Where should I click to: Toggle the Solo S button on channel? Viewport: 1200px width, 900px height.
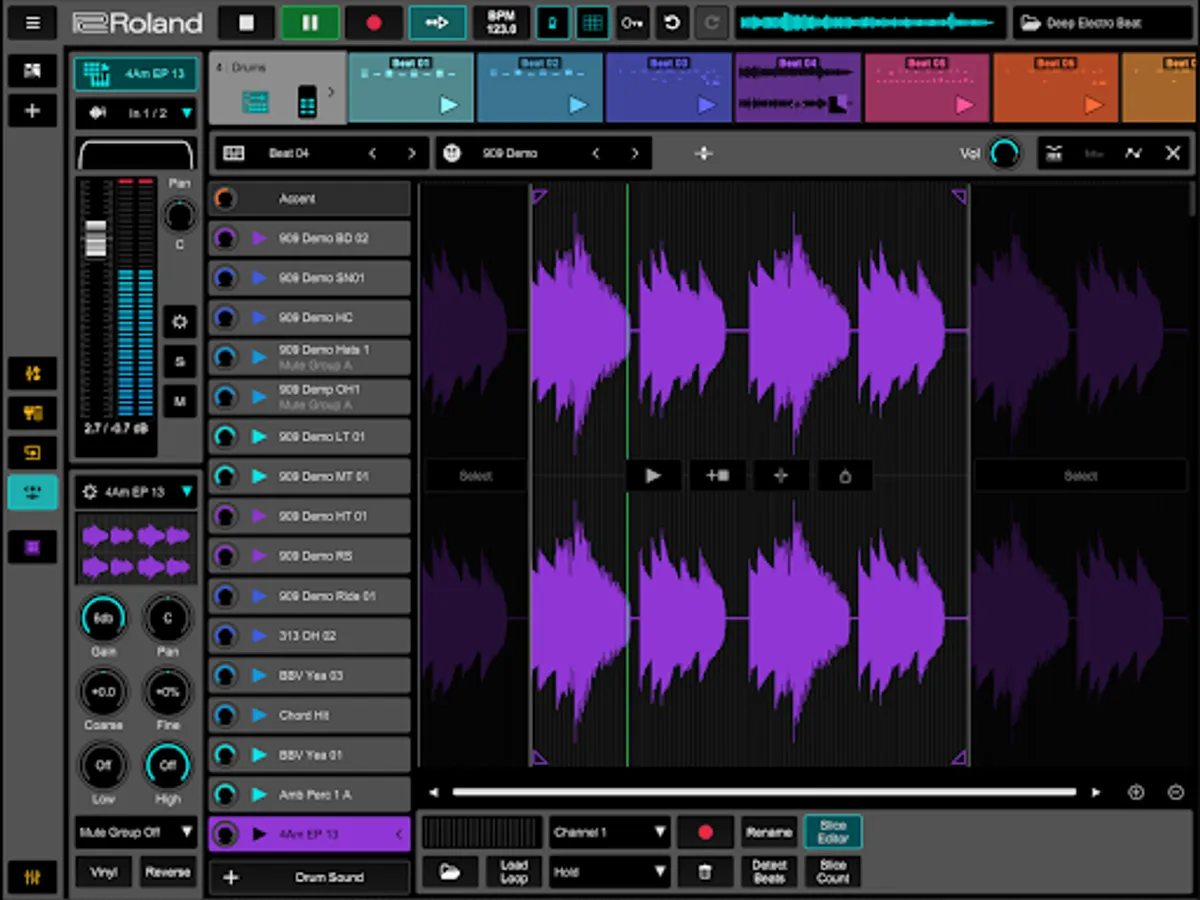tap(180, 361)
